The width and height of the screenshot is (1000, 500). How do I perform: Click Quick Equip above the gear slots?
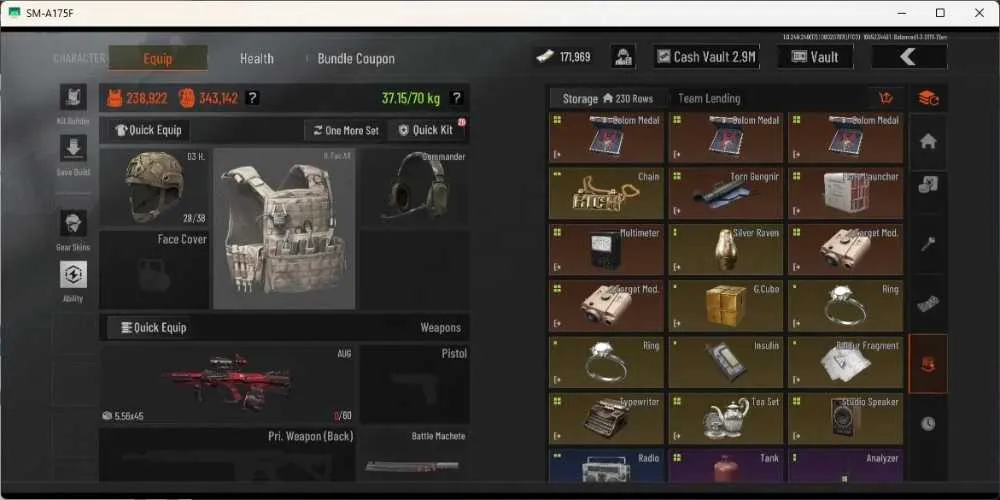pos(148,130)
